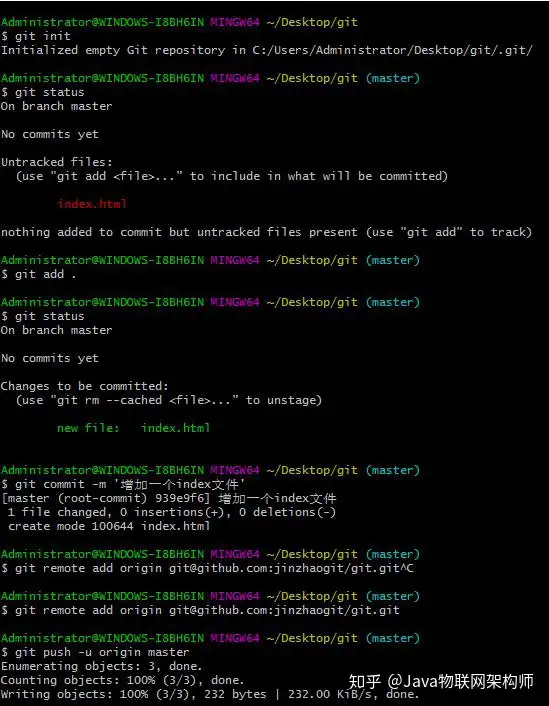
Task: Click the "Enumerating objects: 3, done." line
Action: pyautogui.click(x=102, y=666)
